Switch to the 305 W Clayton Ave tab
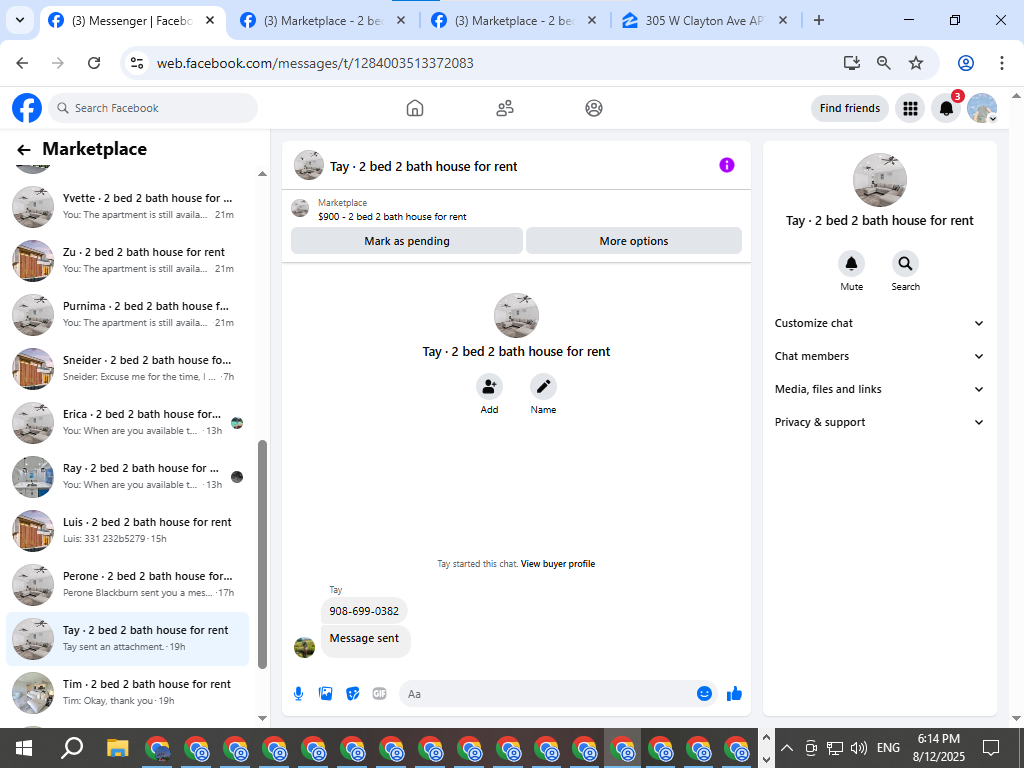Screen dimensions: 1024x768 (x=705, y=21)
